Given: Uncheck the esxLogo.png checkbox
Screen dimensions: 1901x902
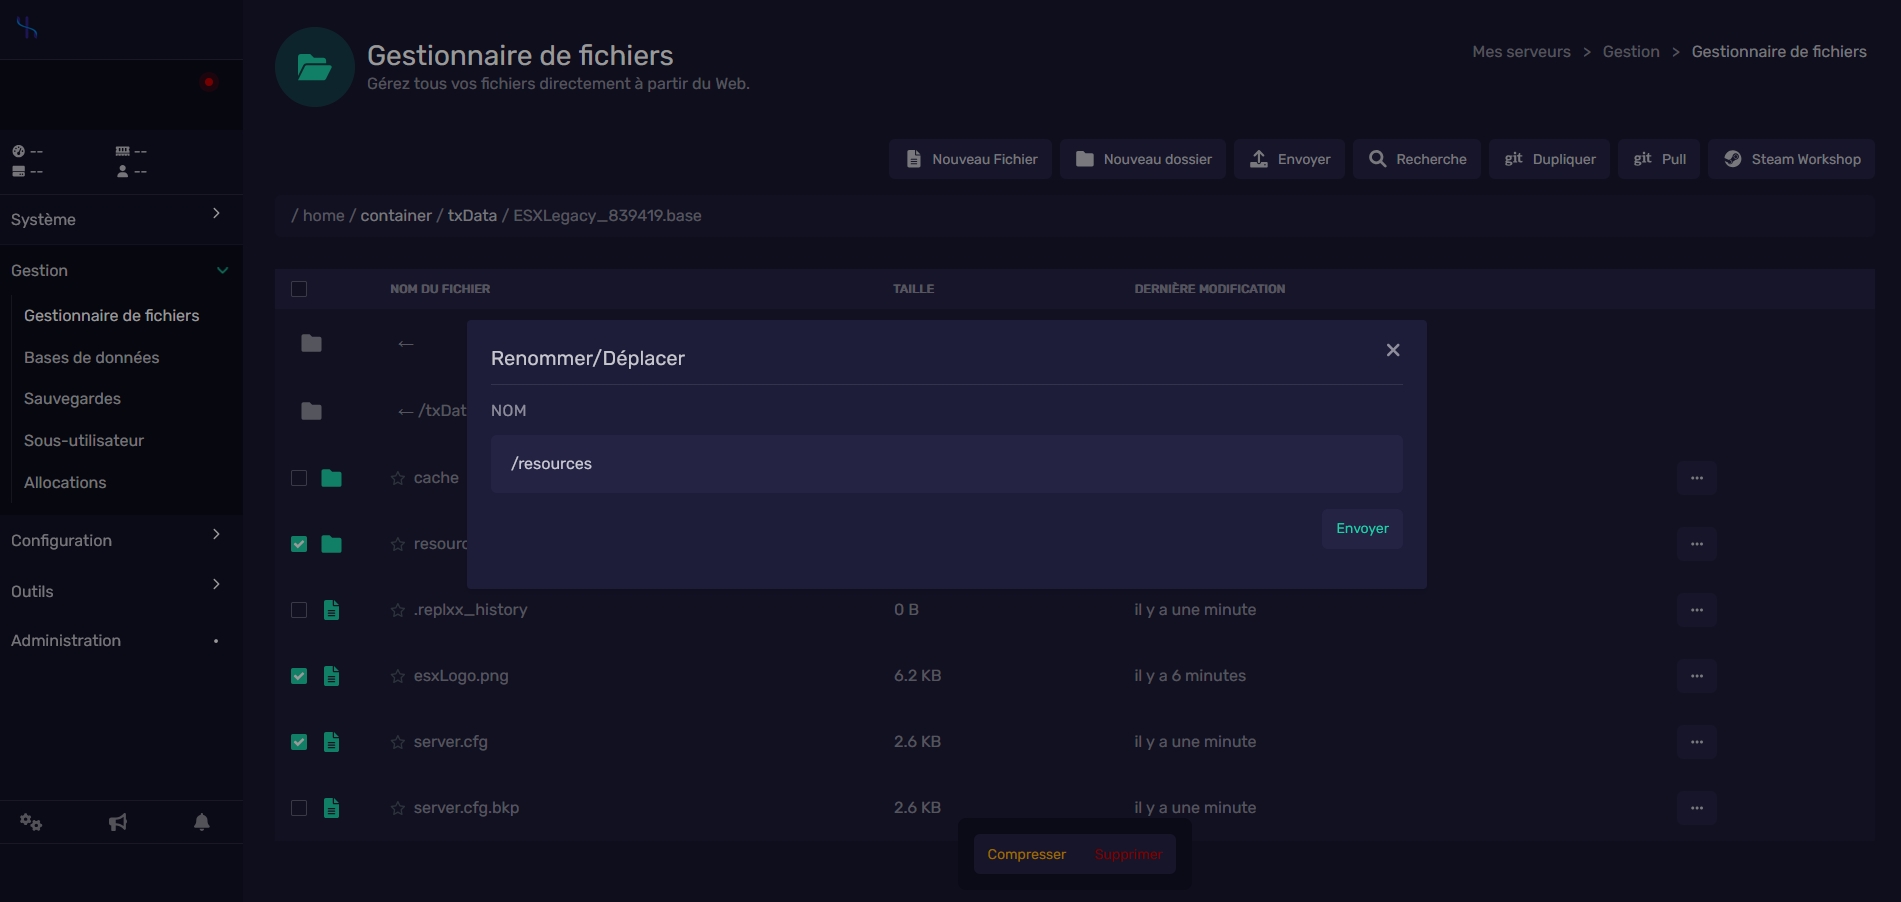Looking at the screenshot, I should pyautogui.click(x=299, y=676).
